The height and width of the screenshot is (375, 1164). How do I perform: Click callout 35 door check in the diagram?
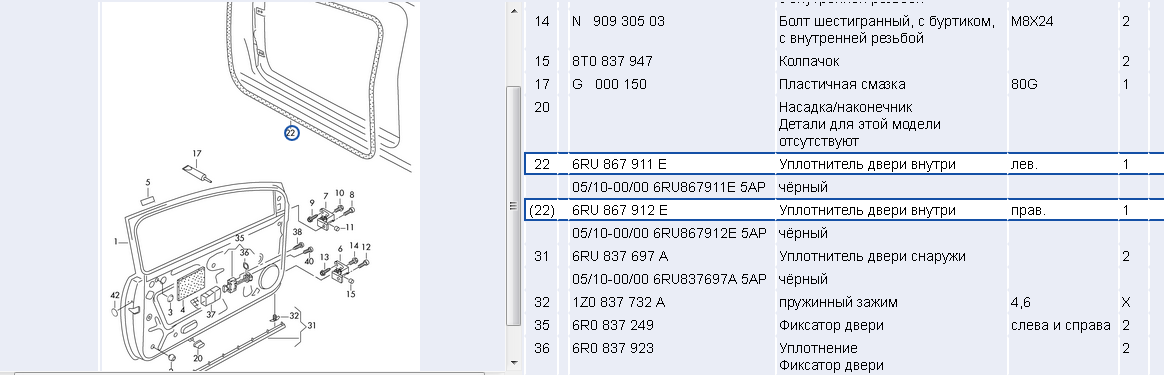pyautogui.click(x=240, y=238)
